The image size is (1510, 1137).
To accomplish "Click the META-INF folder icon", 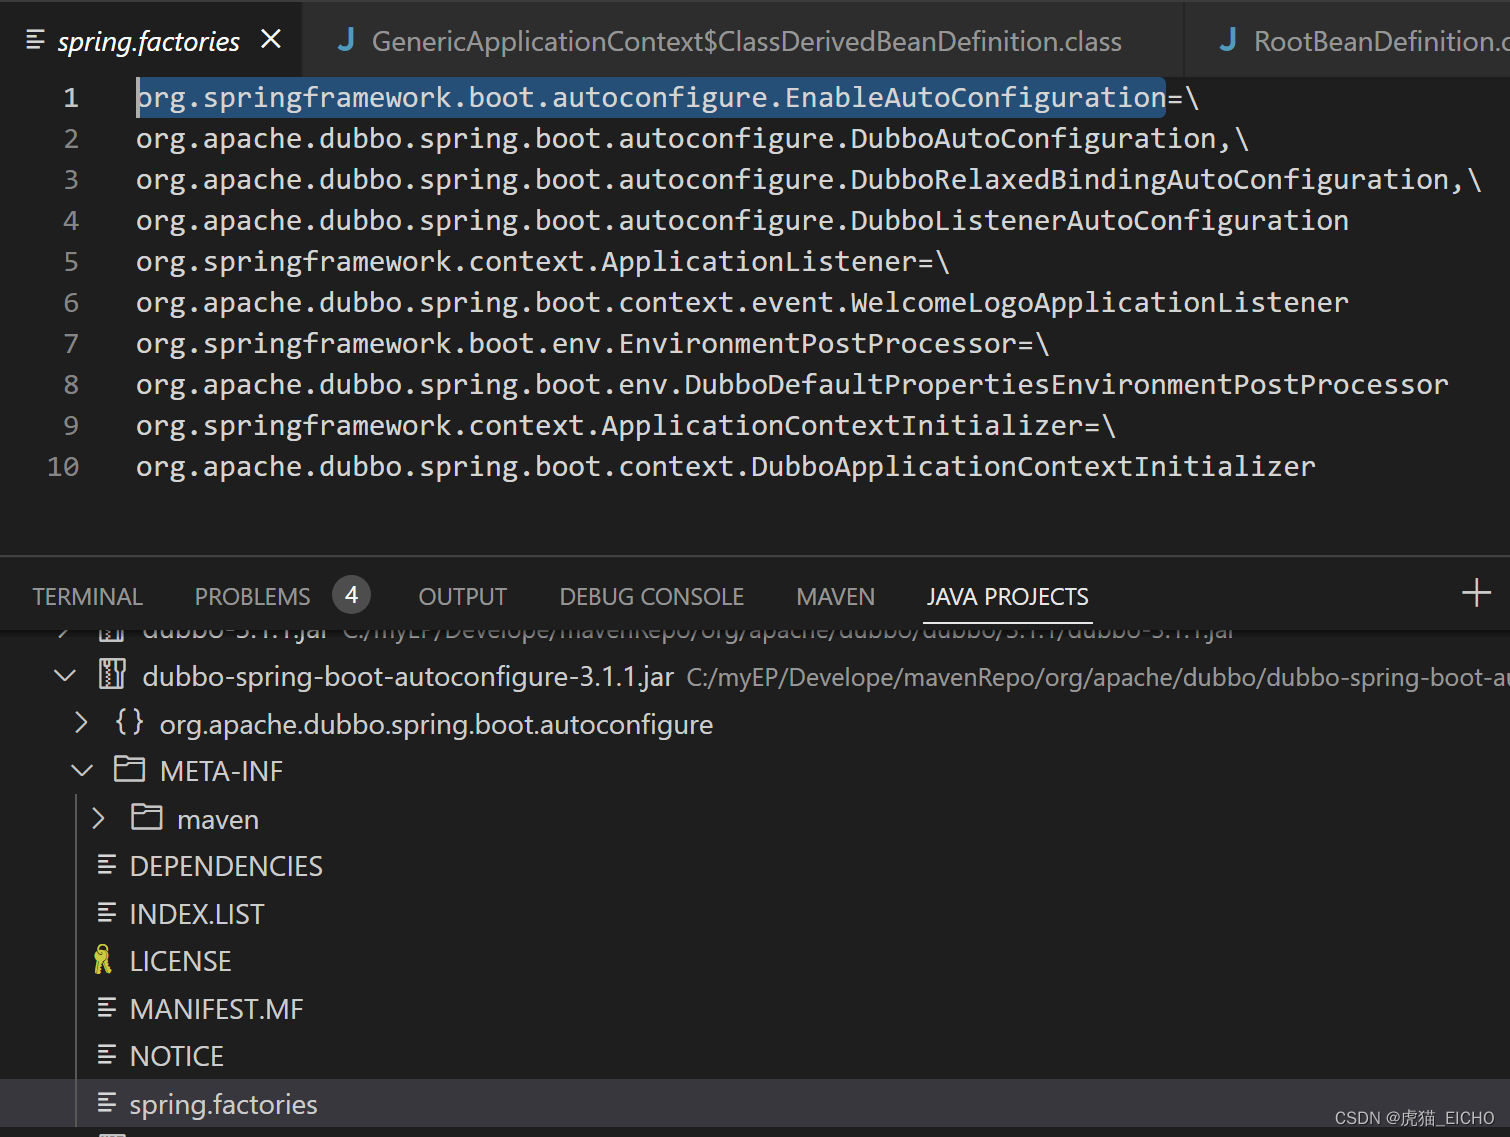I will point(129,769).
